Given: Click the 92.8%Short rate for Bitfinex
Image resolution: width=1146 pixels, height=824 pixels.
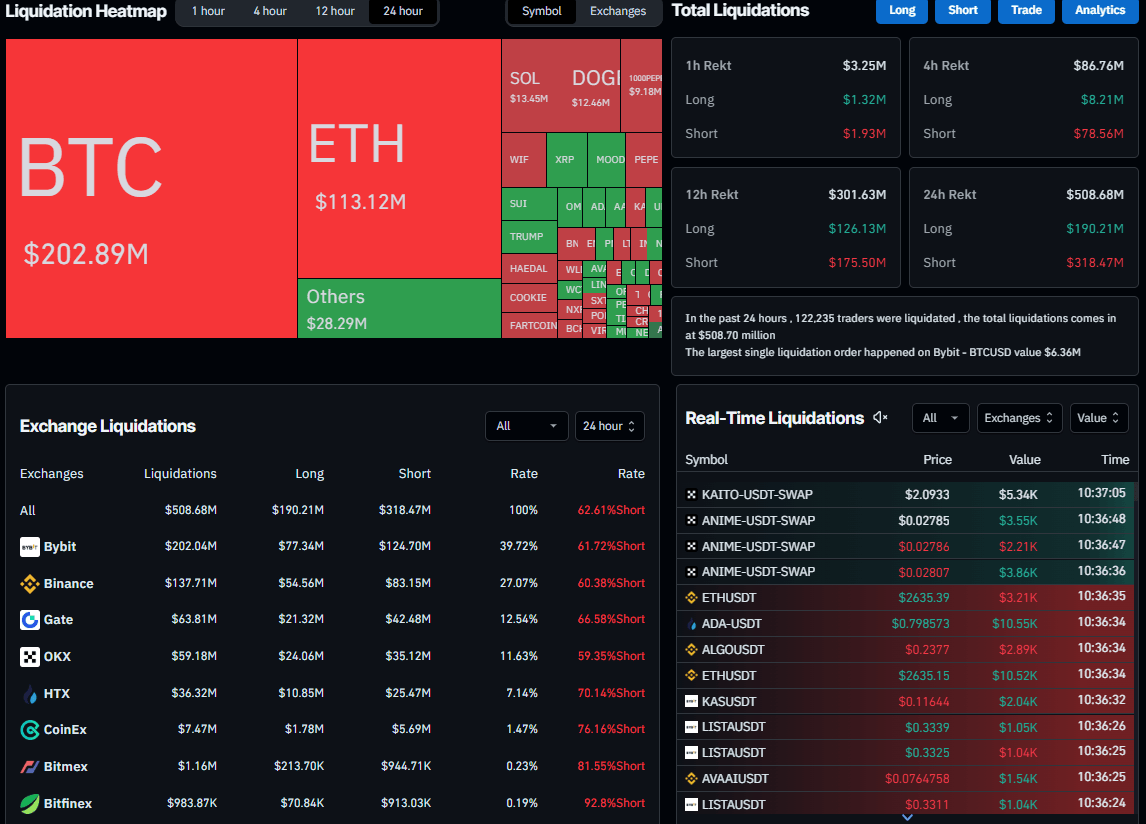Looking at the screenshot, I should [x=614, y=804].
